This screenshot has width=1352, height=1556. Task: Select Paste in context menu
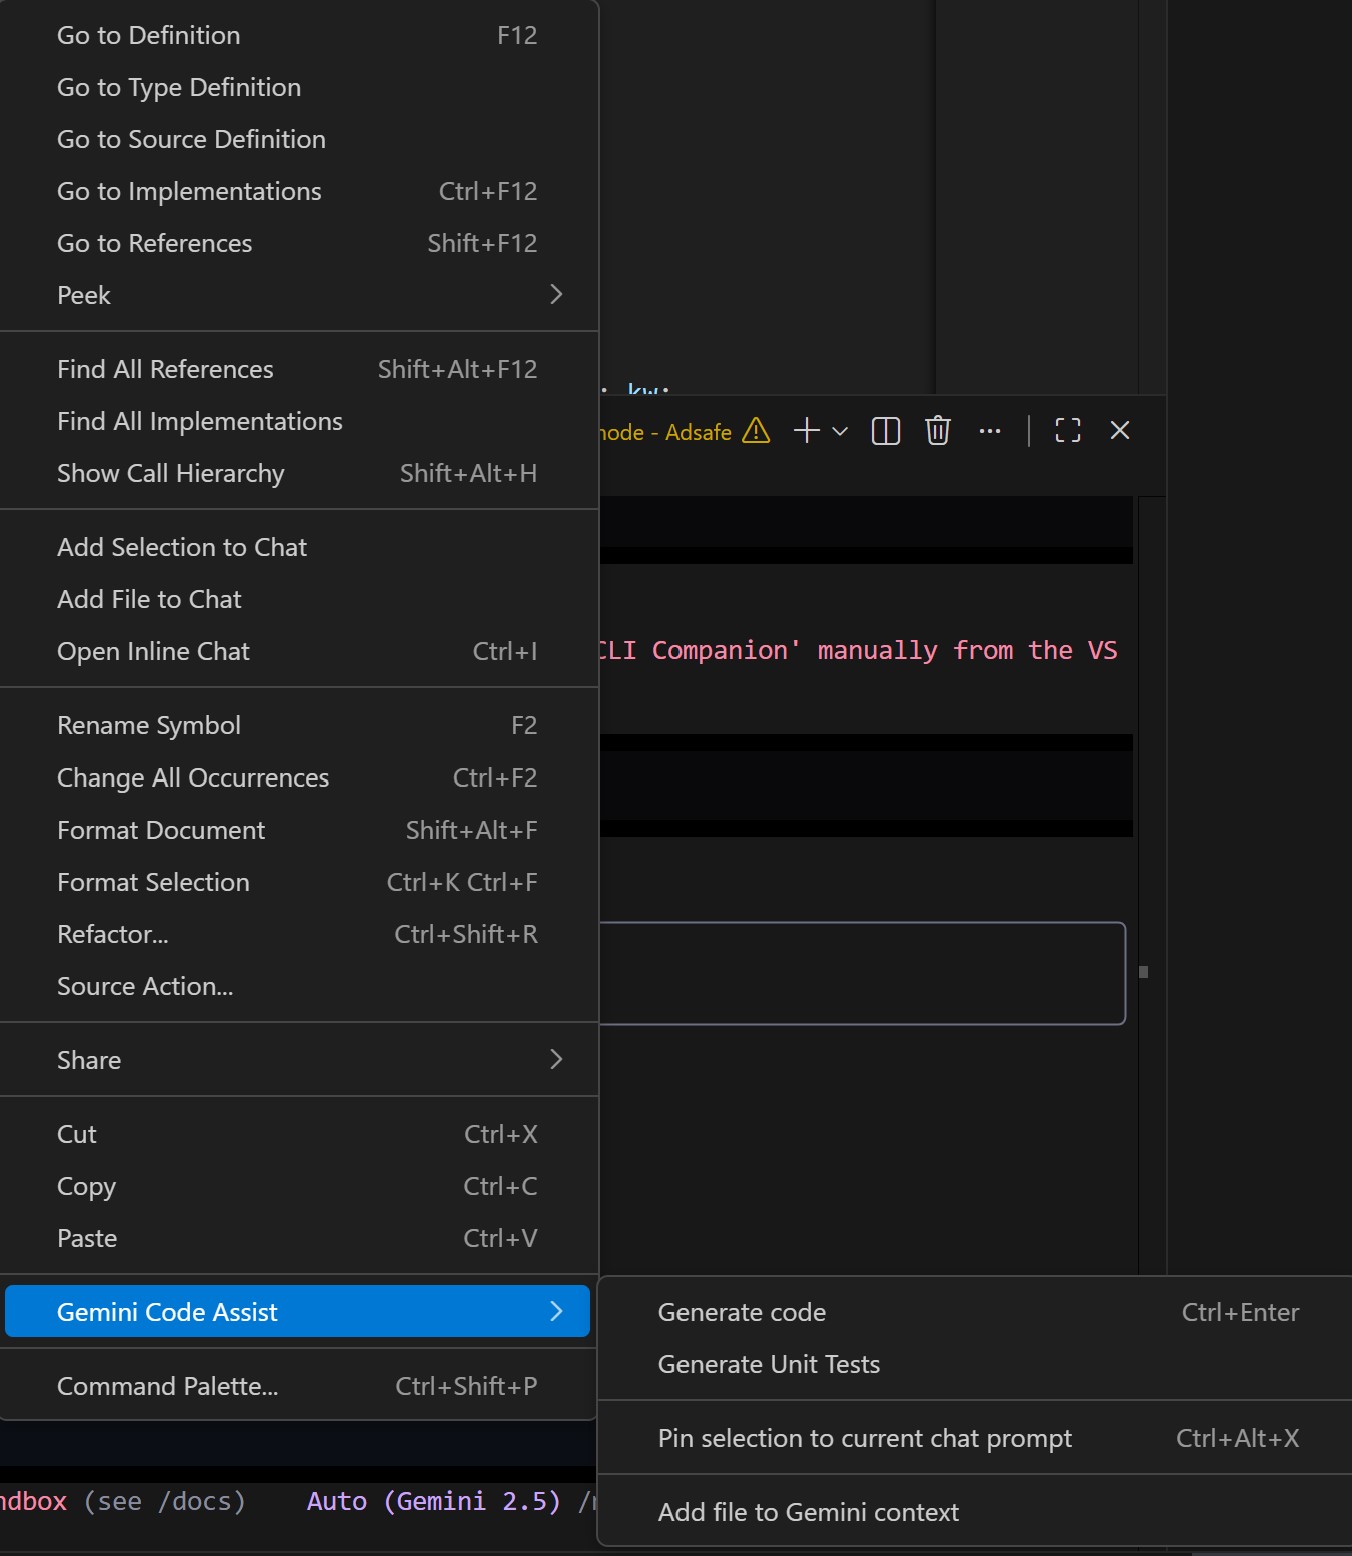pos(298,1238)
